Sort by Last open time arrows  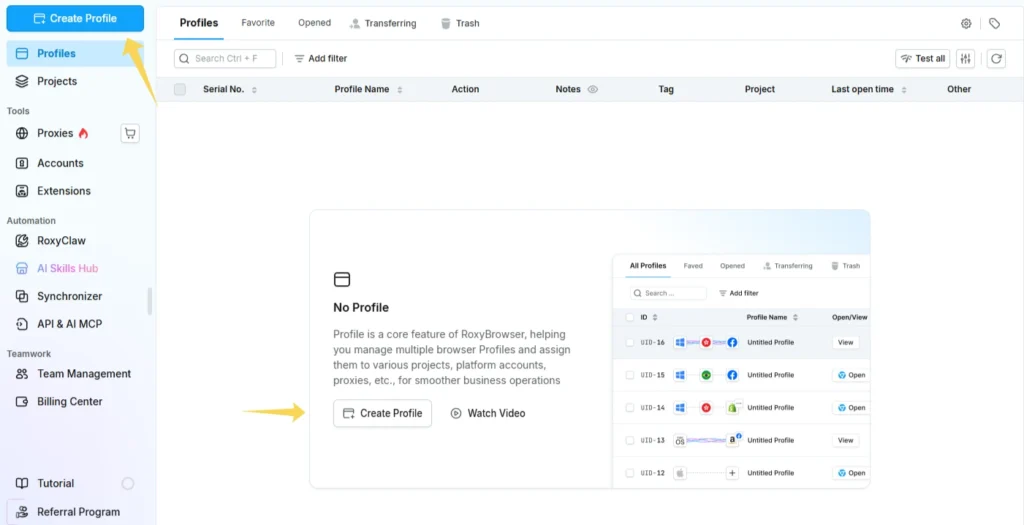904,89
